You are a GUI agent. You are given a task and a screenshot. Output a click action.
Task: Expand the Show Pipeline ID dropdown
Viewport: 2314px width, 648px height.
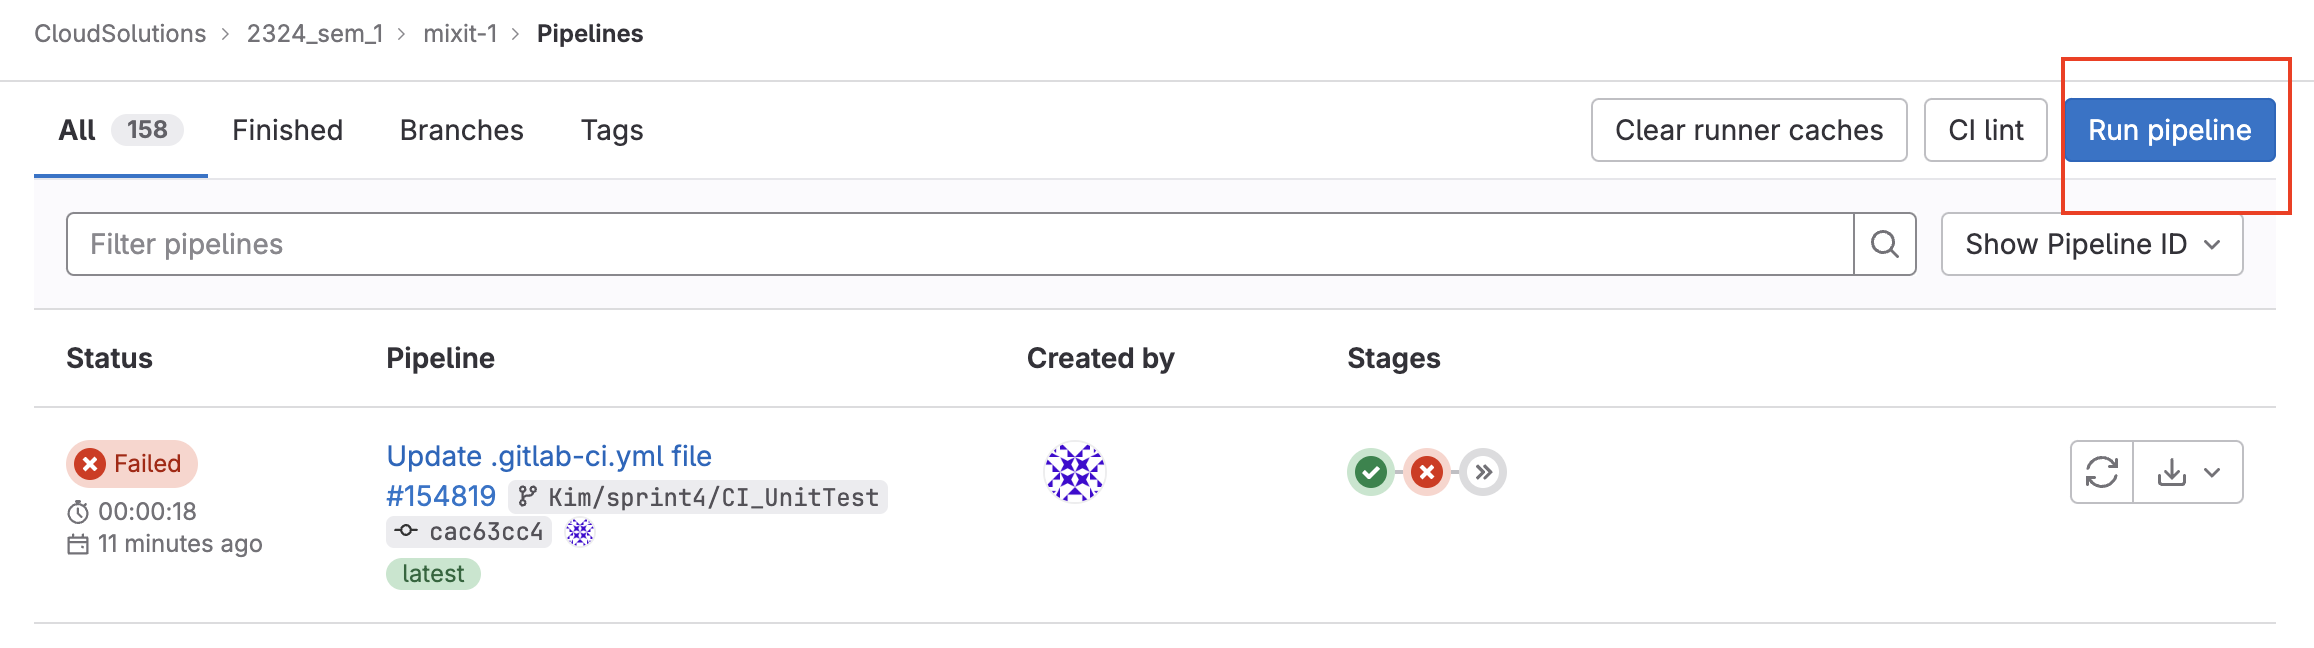(2091, 244)
